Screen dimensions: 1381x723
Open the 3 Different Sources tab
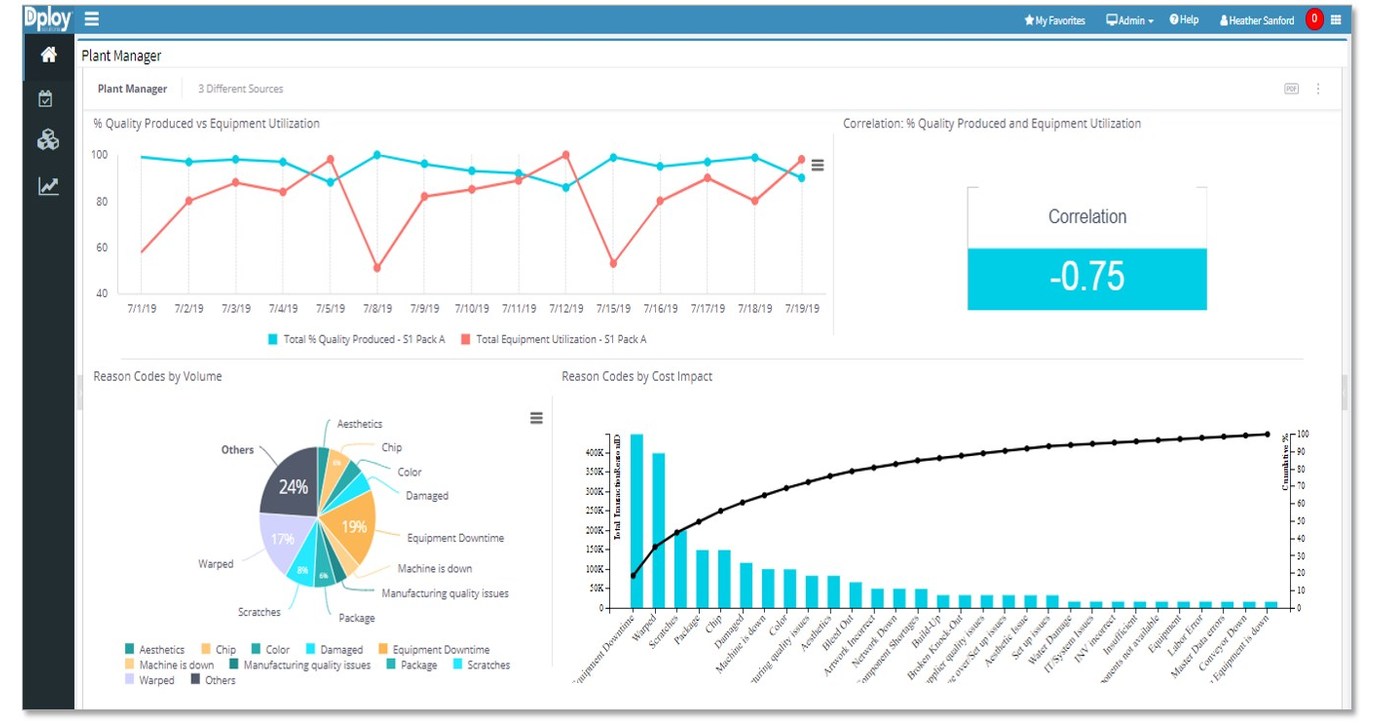(x=240, y=88)
